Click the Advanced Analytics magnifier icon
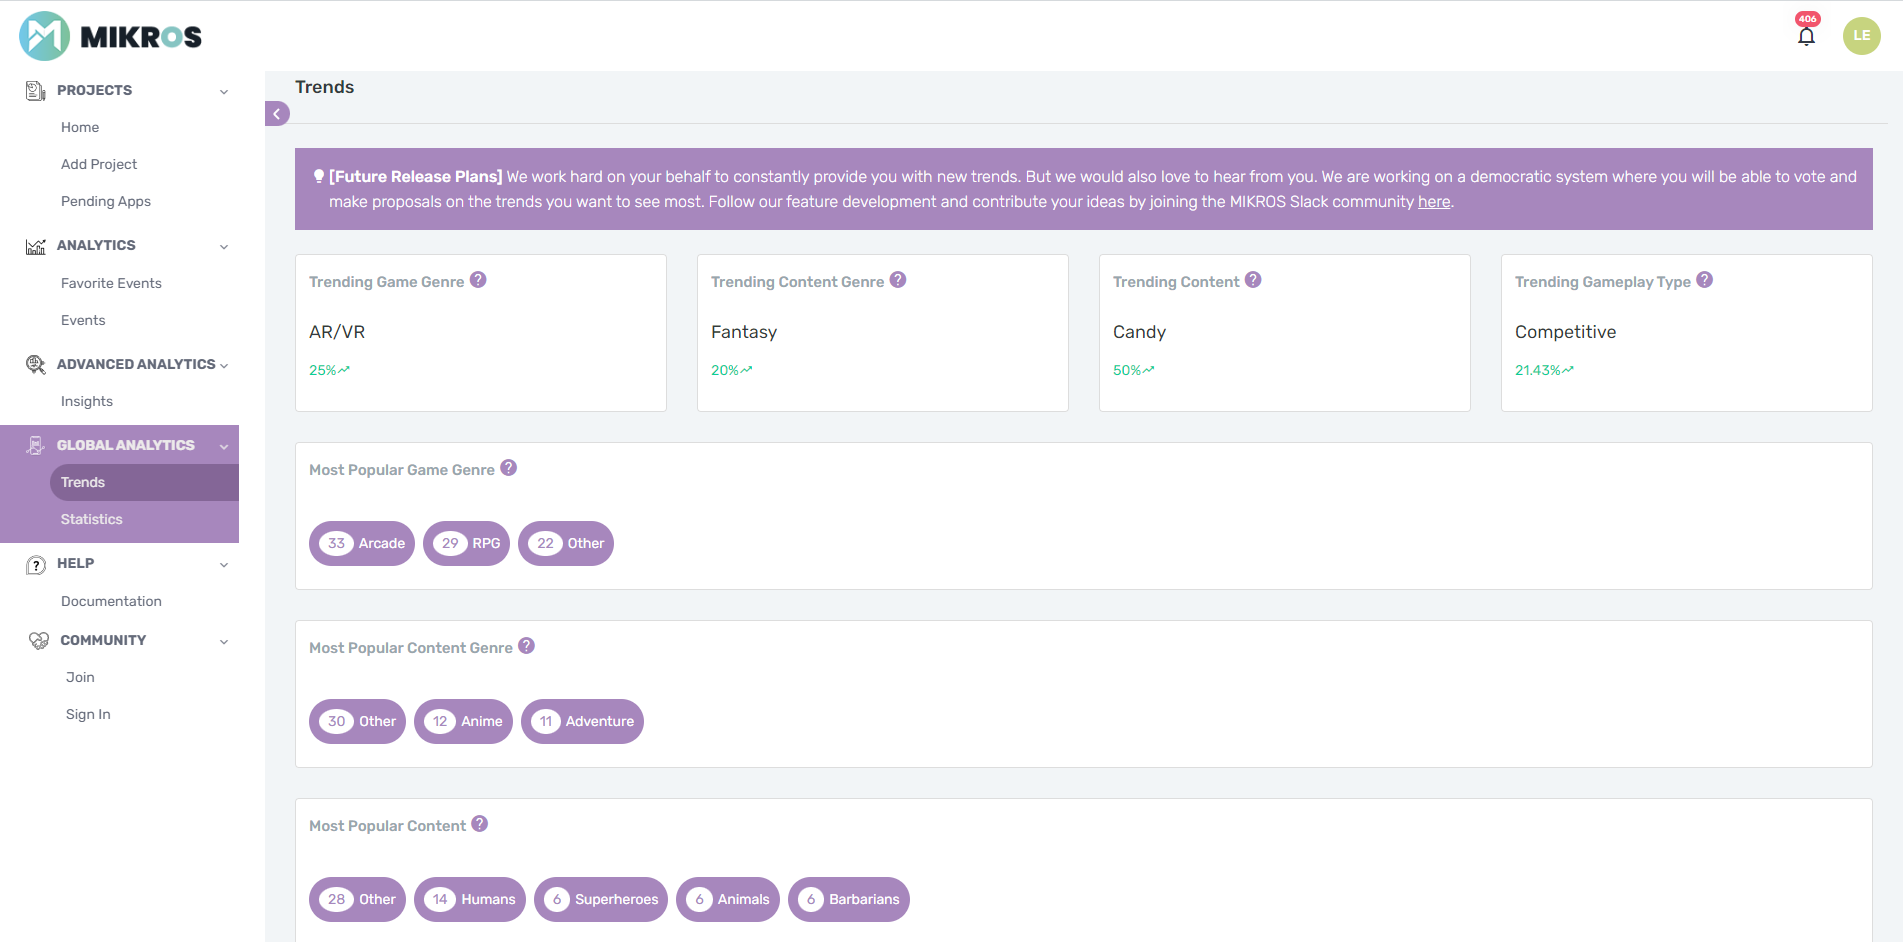Viewport: 1903px width, 942px height. pyautogui.click(x=35, y=364)
